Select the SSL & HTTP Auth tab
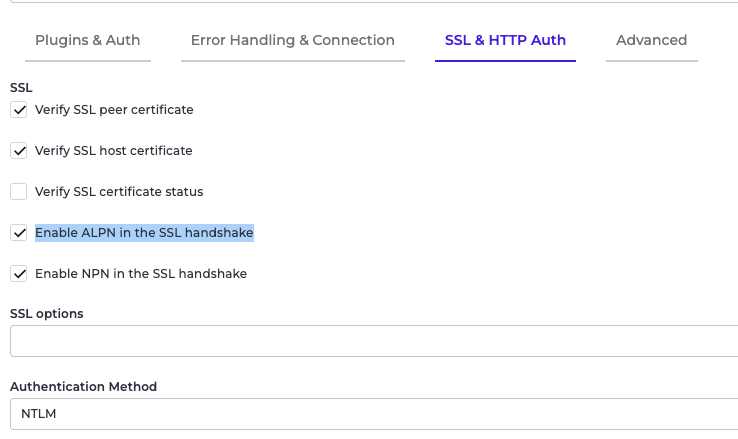 pos(505,40)
